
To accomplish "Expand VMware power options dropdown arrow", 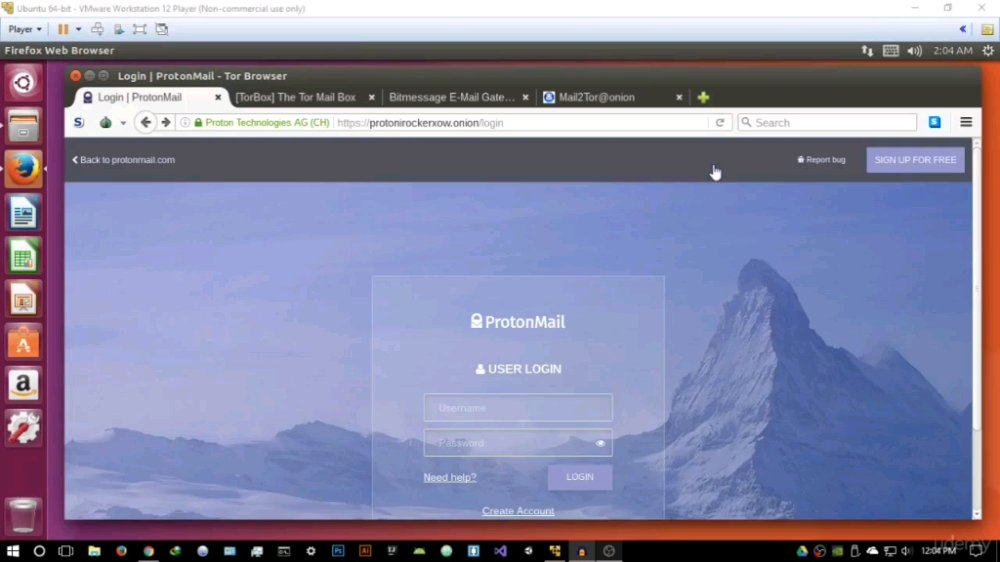I will [x=78, y=29].
